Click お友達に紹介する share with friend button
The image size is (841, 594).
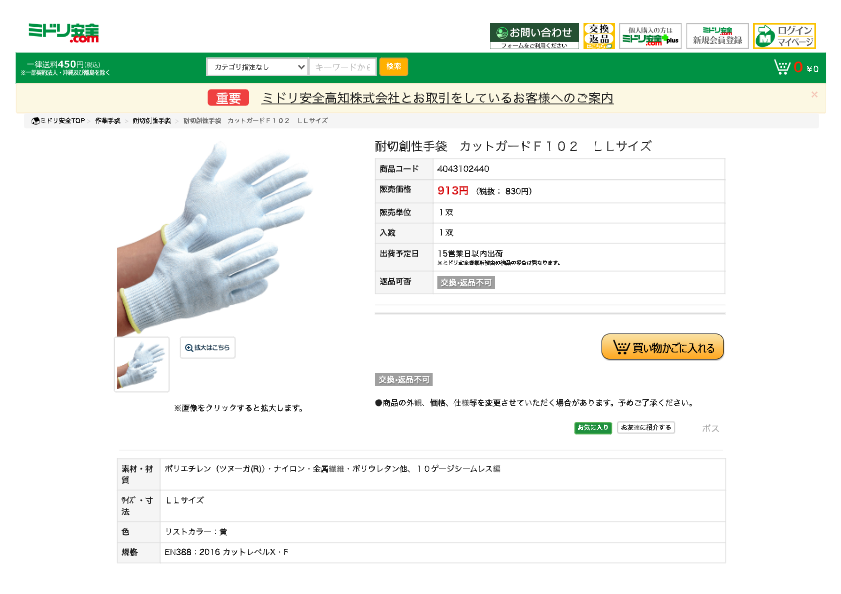(646, 428)
